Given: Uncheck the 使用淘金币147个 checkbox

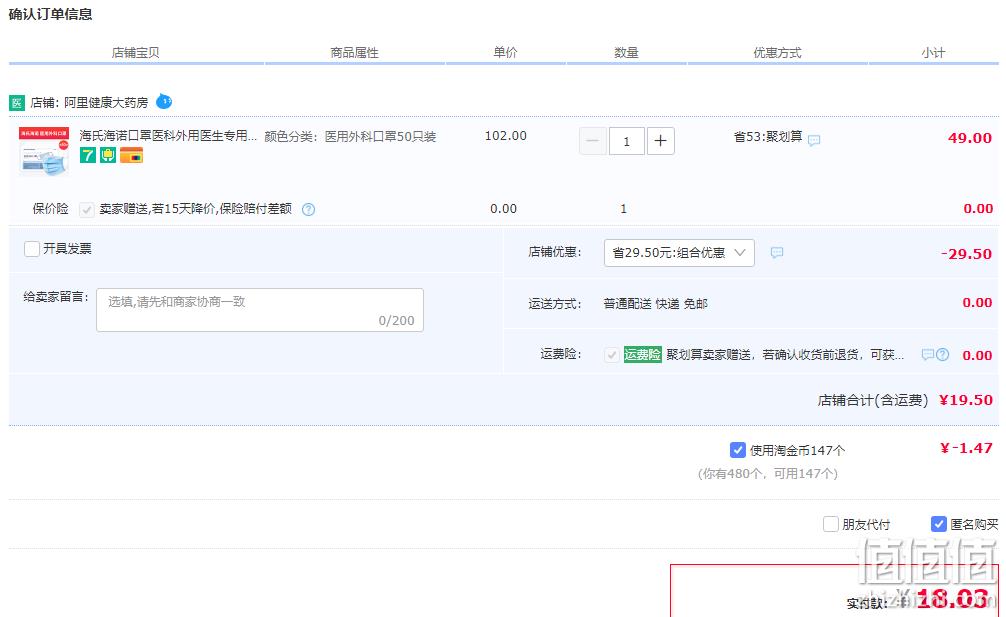Looking at the screenshot, I should click(x=738, y=450).
